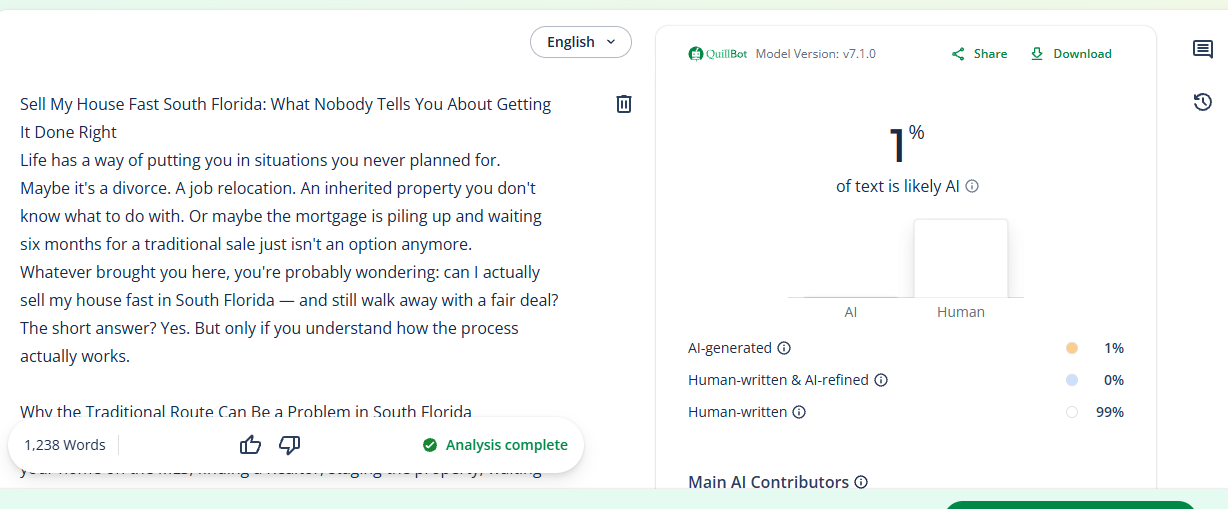The width and height of the screenshot is (1228, 509).
Task: Click the blue AI-refined color dot
Action: 1072,380
